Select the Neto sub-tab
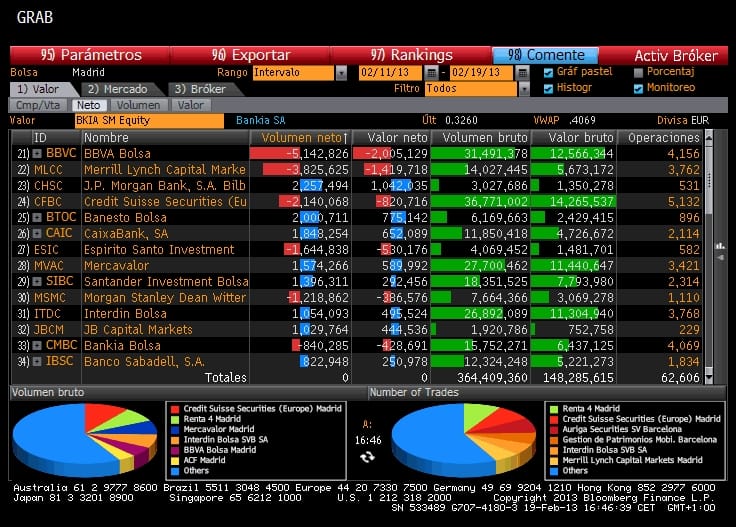The image size is (736, 527). click(89, 105)
